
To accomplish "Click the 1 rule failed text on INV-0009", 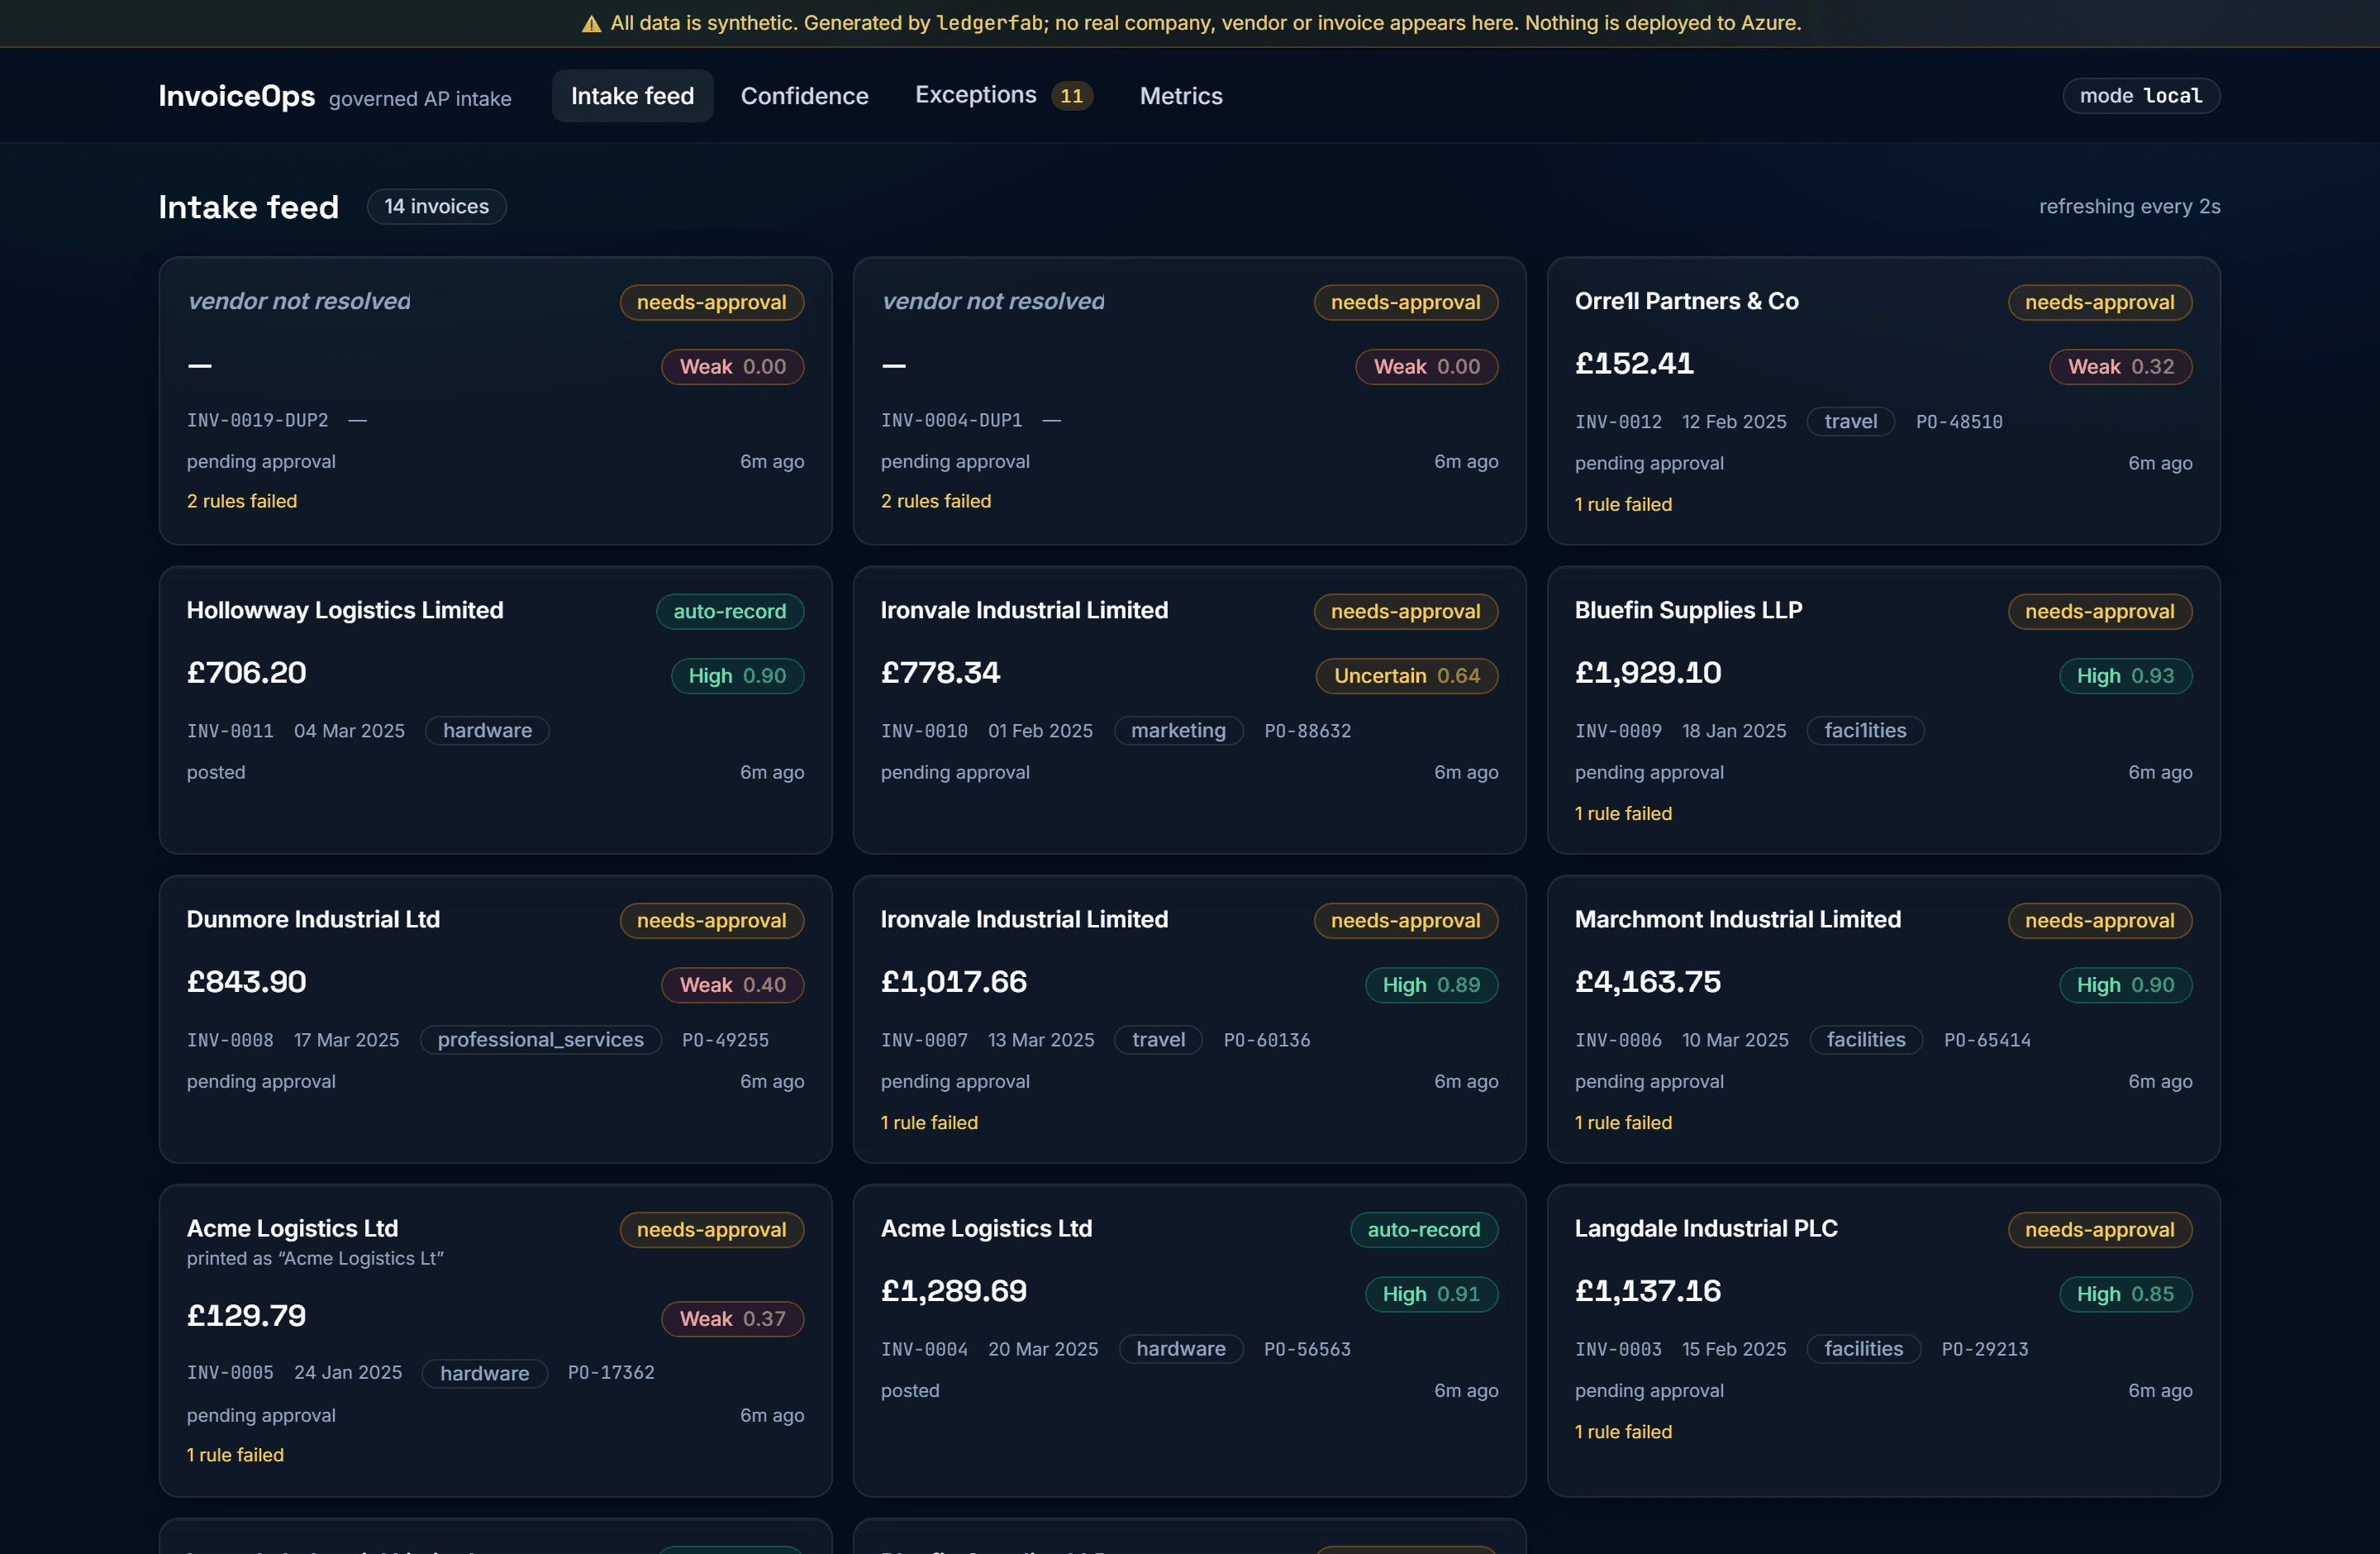I will click(x=1623, y=813).
